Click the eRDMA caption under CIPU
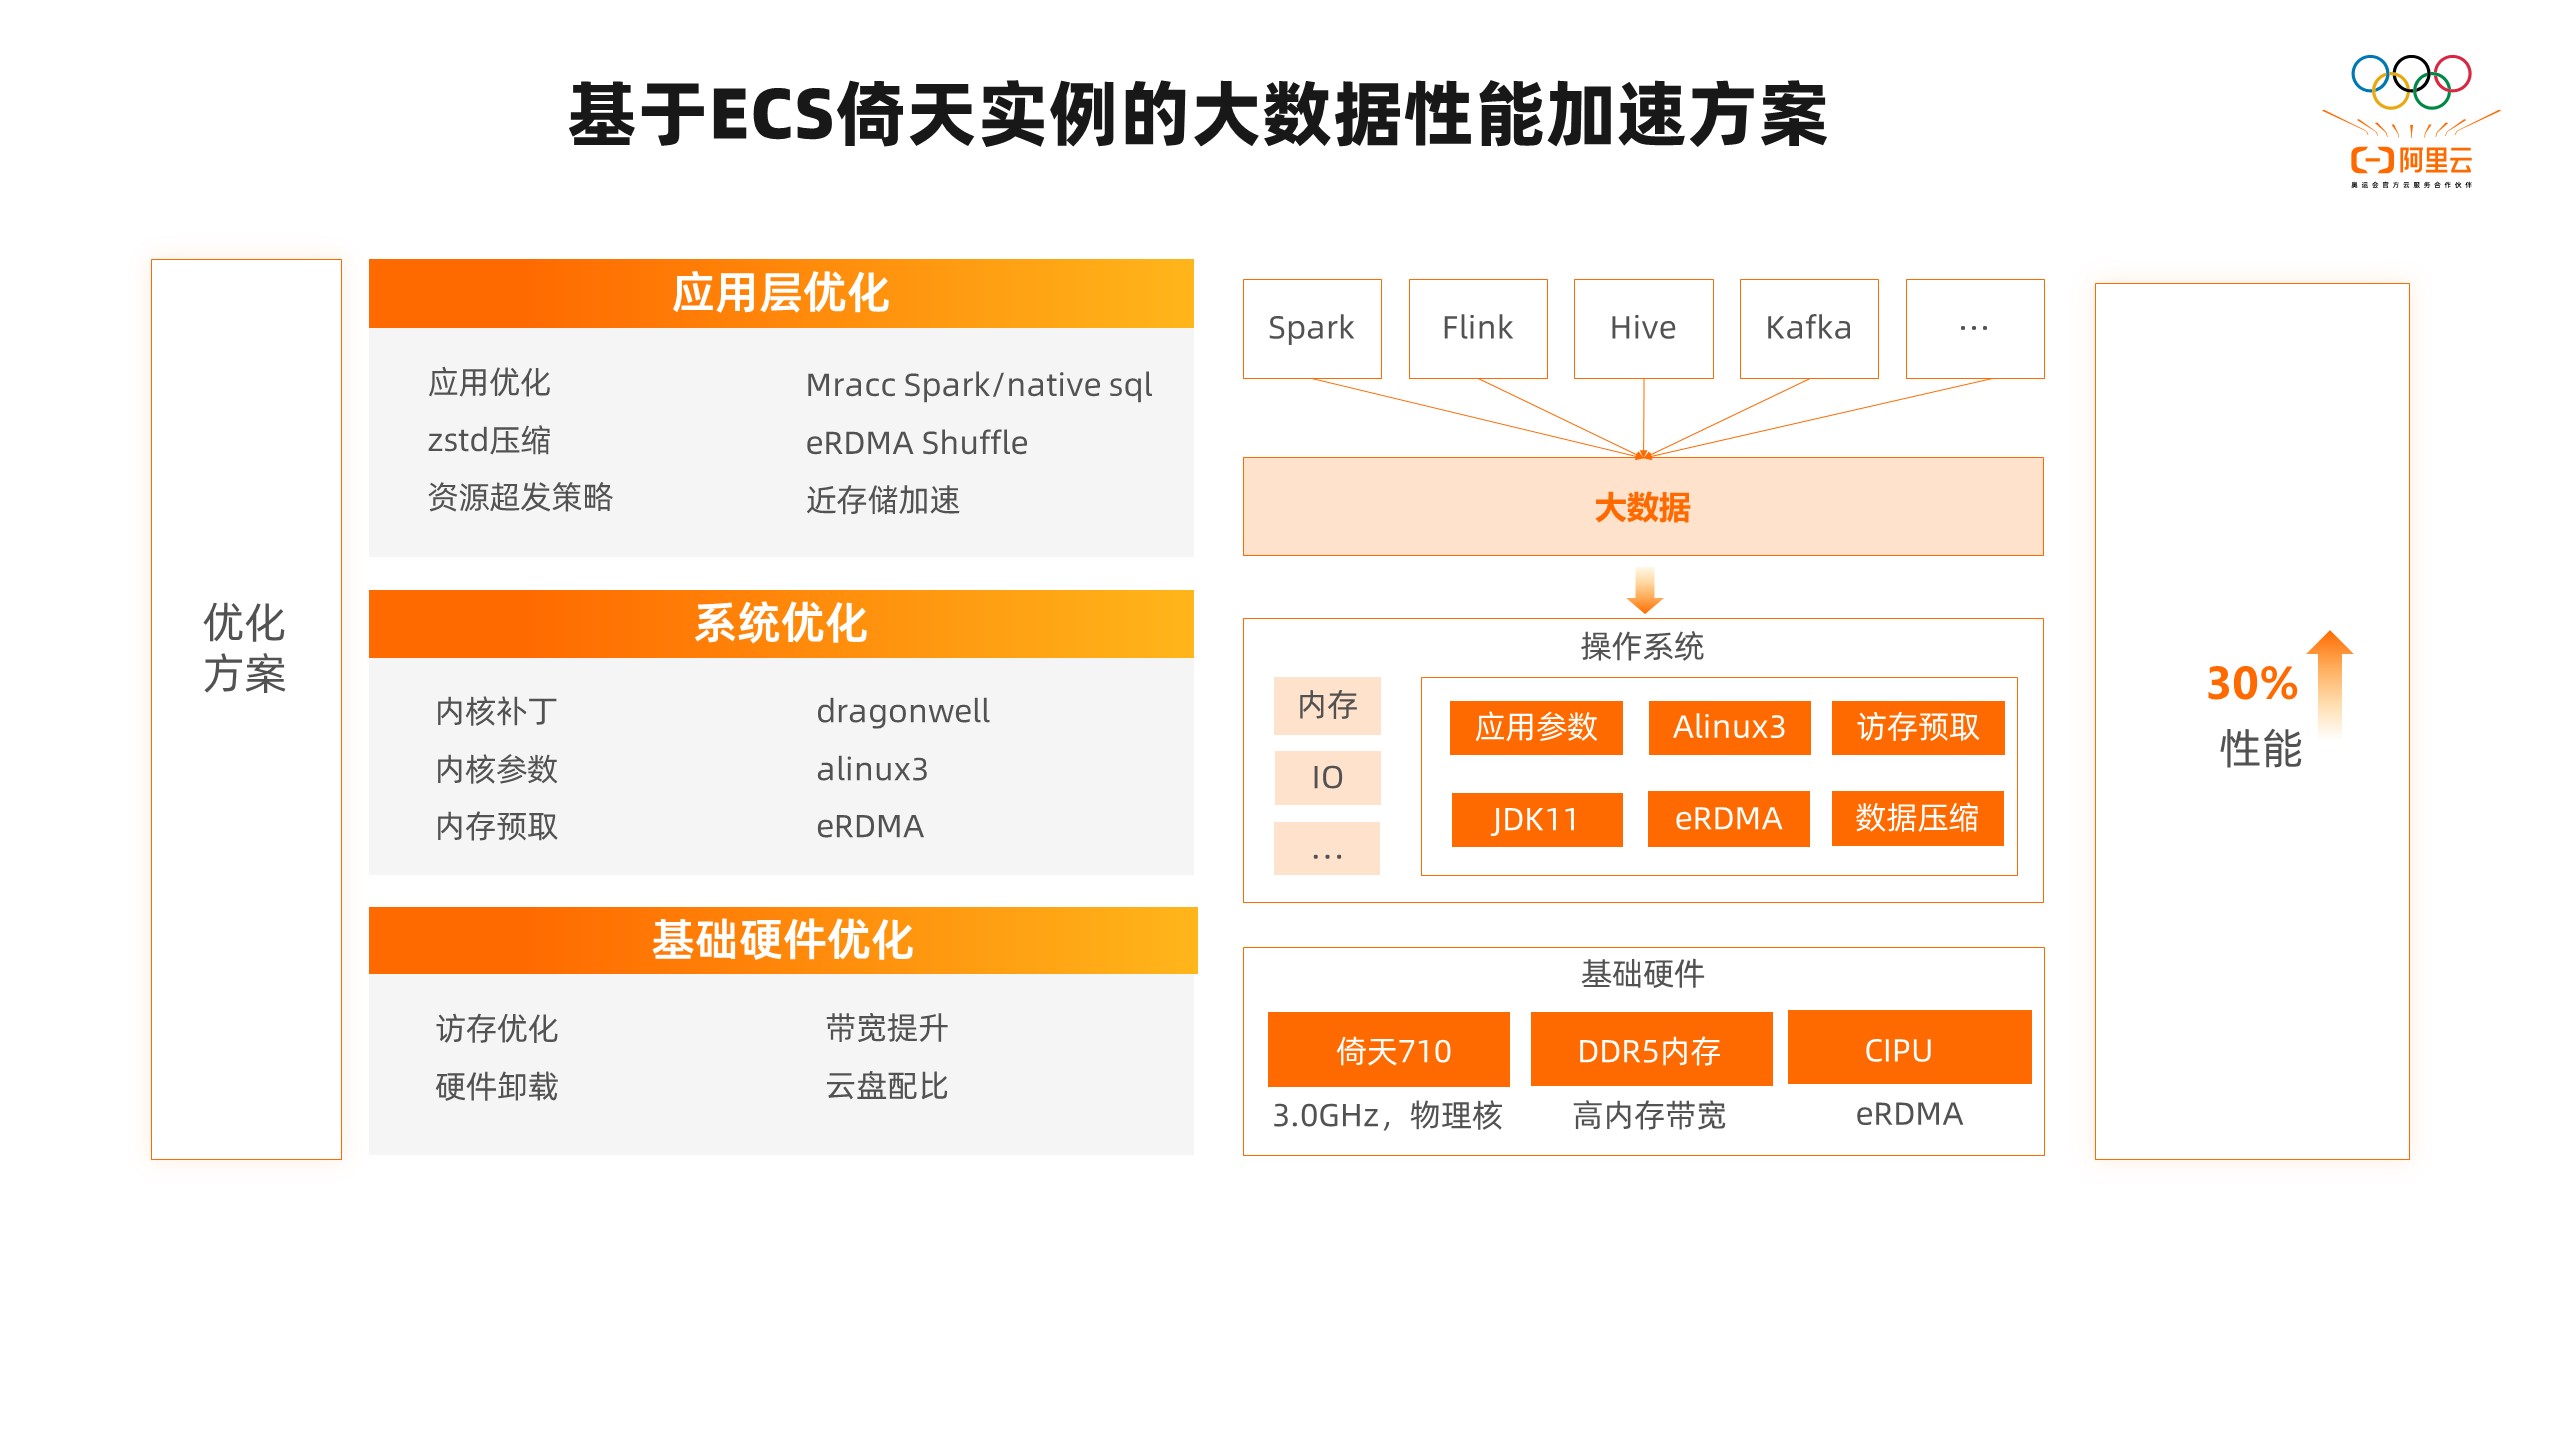Image resolution: width=2560 pixels, height=1440 pixels. [x=1909, y=1114]
